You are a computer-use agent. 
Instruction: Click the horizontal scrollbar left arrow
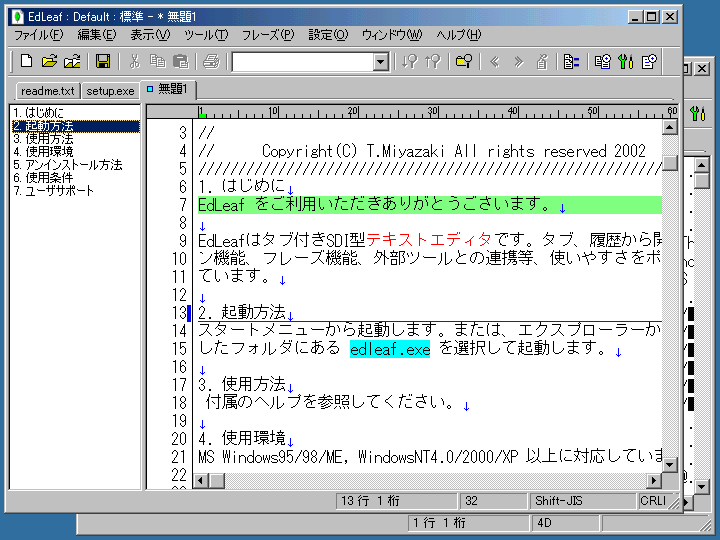pyautogui.click(x=200, y=481)
